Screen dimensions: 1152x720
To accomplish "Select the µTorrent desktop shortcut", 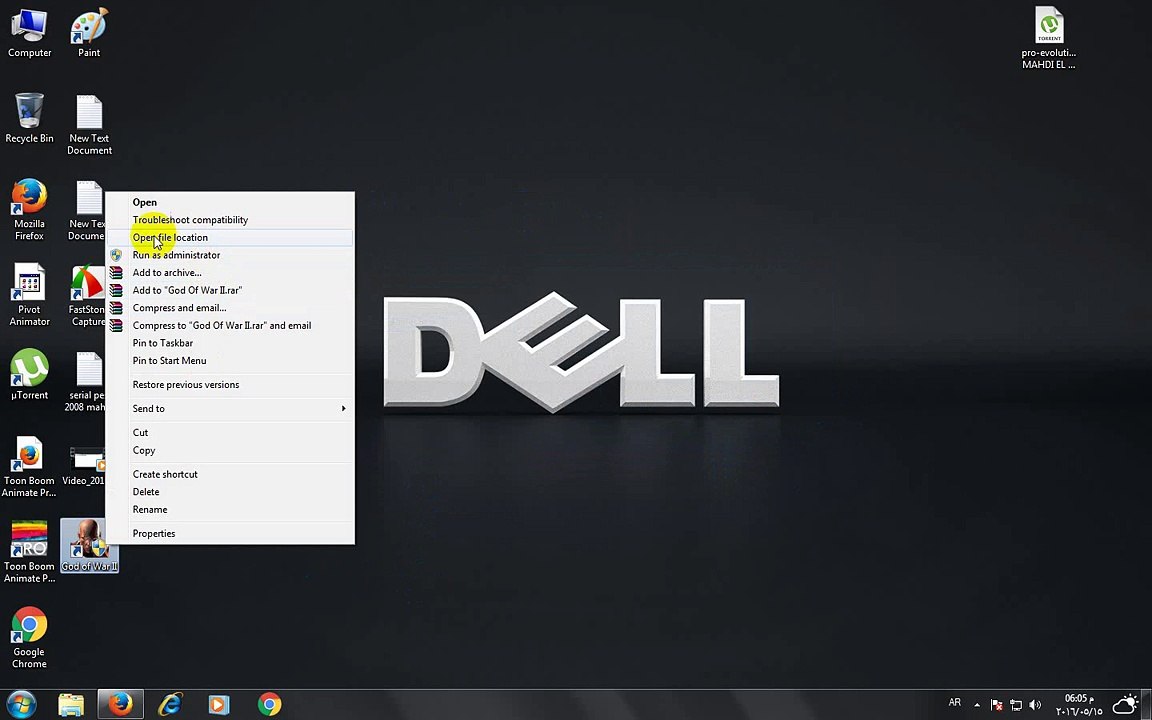I will (x=29, y=374).
